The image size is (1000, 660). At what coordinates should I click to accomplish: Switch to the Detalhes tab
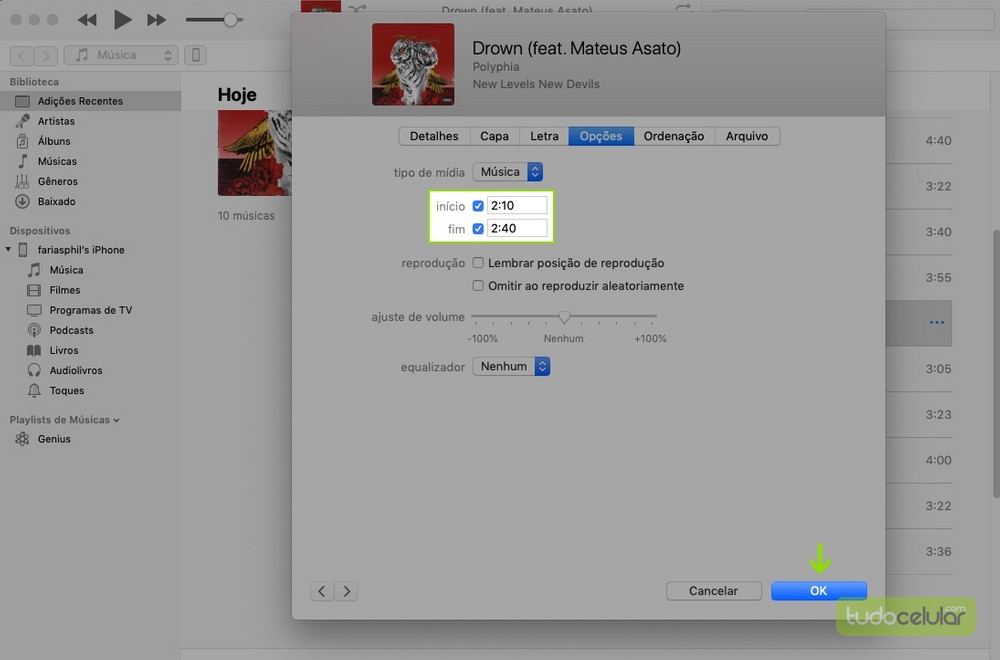click(434, 136)
